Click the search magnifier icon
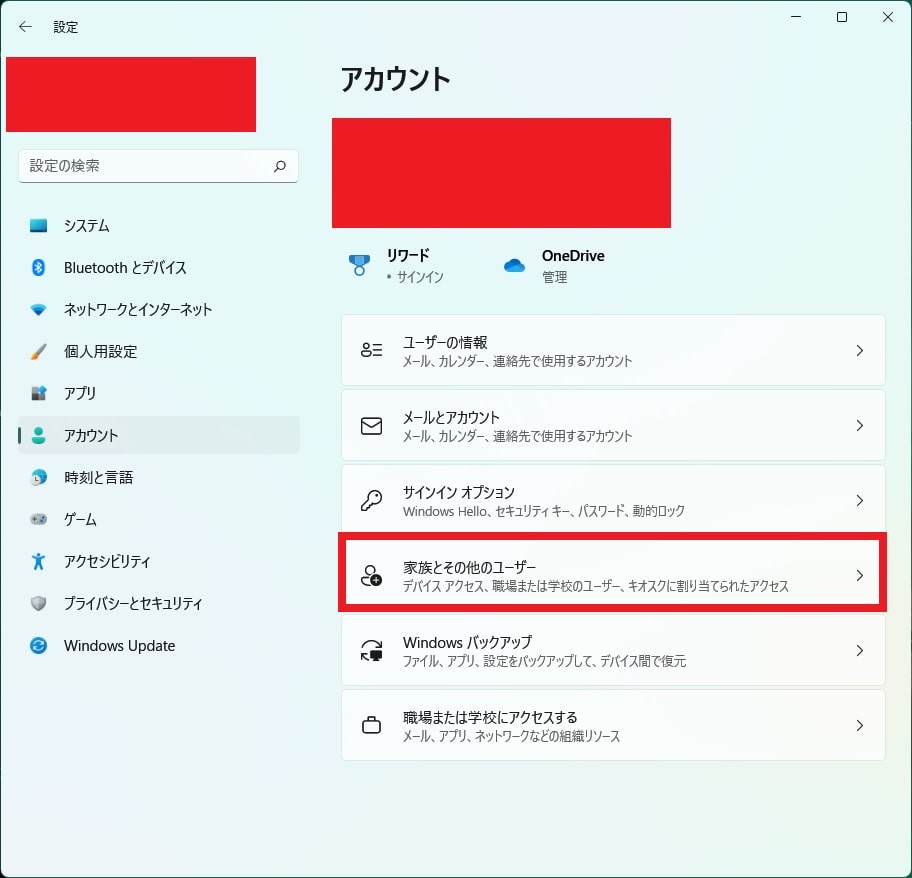 pyautogui.click(x=280, y=166)
